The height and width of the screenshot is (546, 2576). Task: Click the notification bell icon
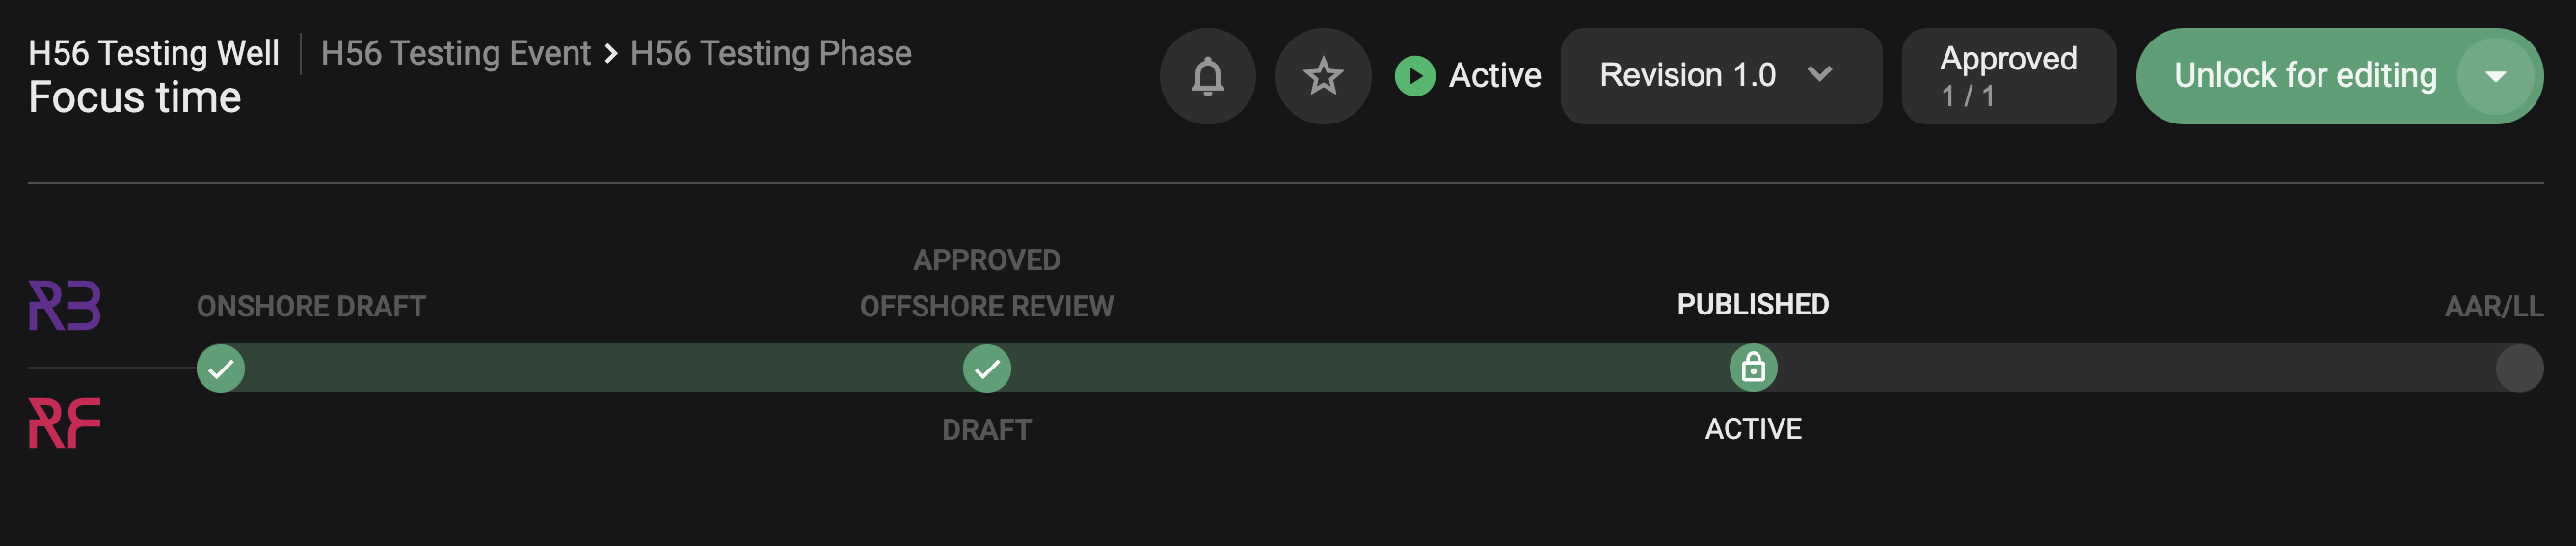coord(1207,76)
